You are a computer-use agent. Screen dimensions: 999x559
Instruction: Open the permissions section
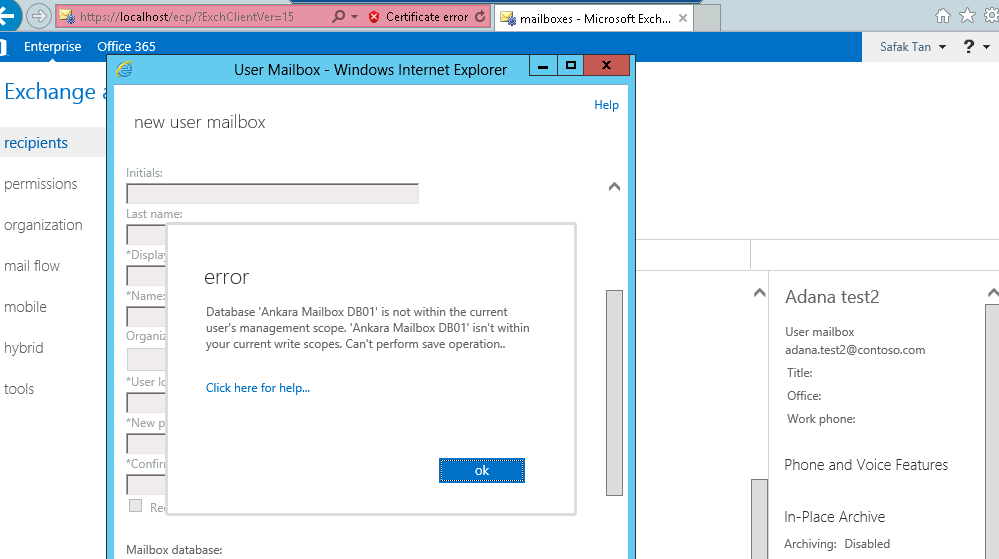40,184
